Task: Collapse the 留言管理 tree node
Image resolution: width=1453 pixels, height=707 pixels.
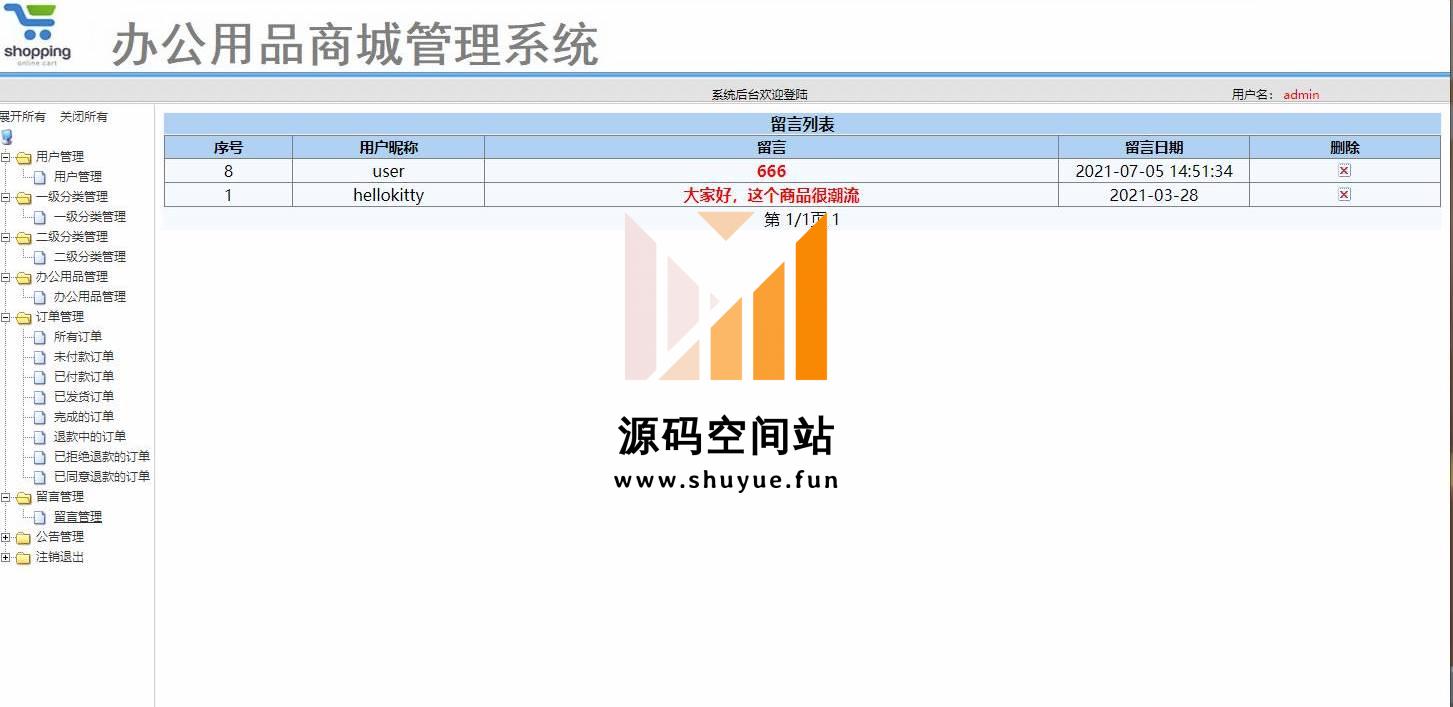Action: 6,497
